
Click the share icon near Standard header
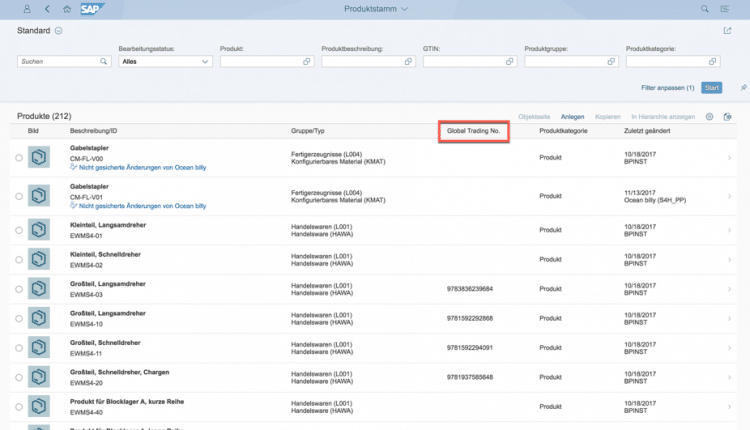(727, 31)
